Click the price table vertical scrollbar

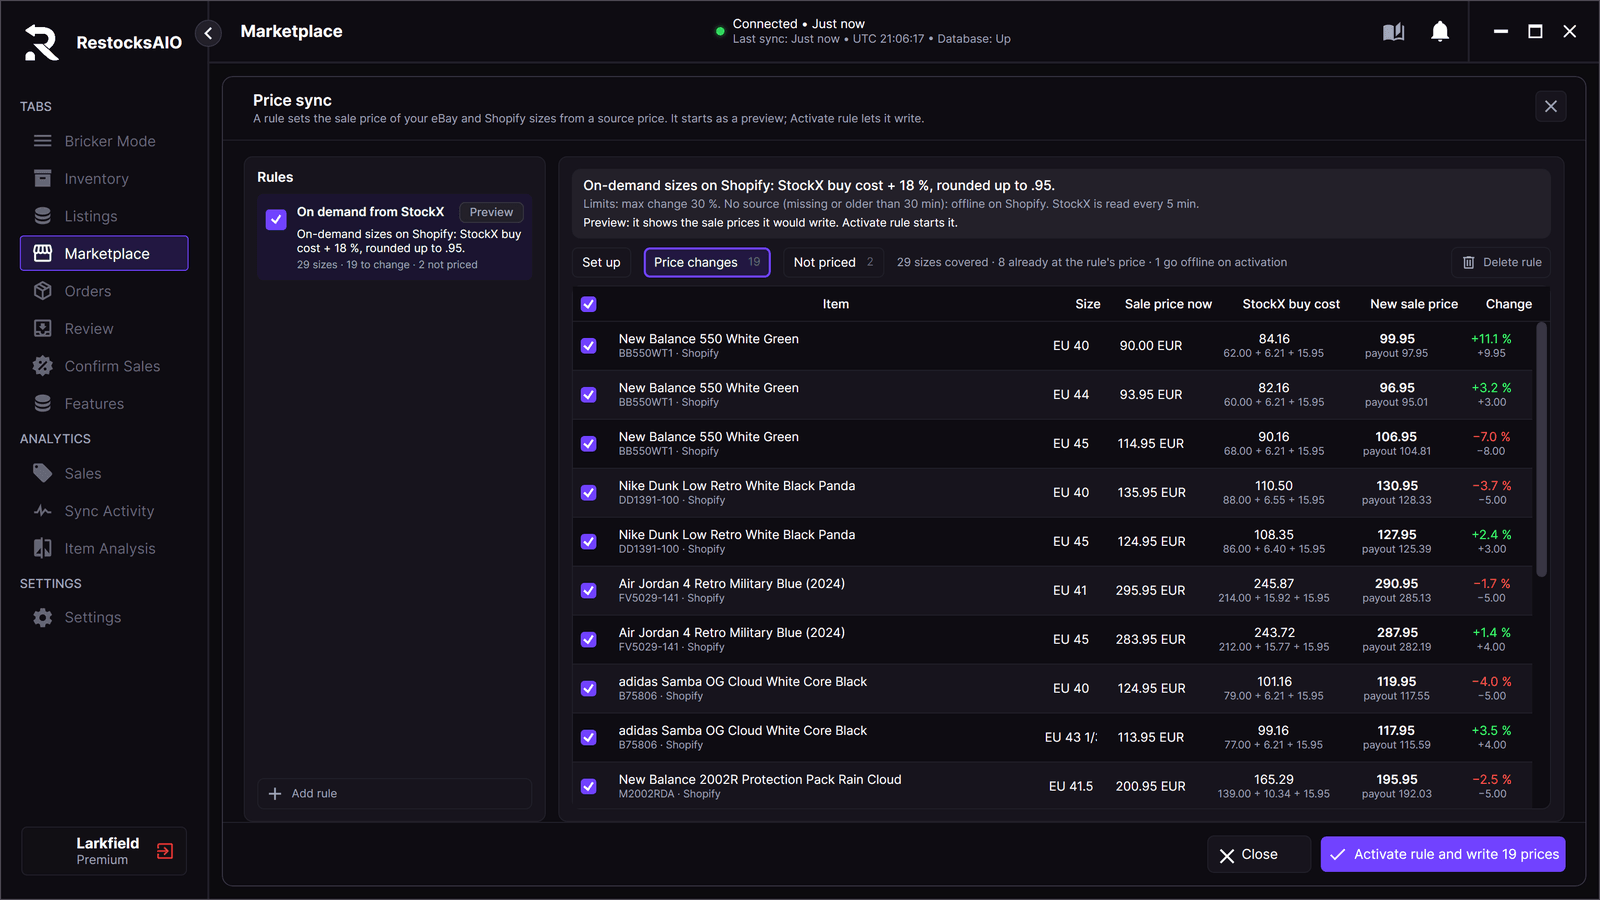click(1541, 450)
